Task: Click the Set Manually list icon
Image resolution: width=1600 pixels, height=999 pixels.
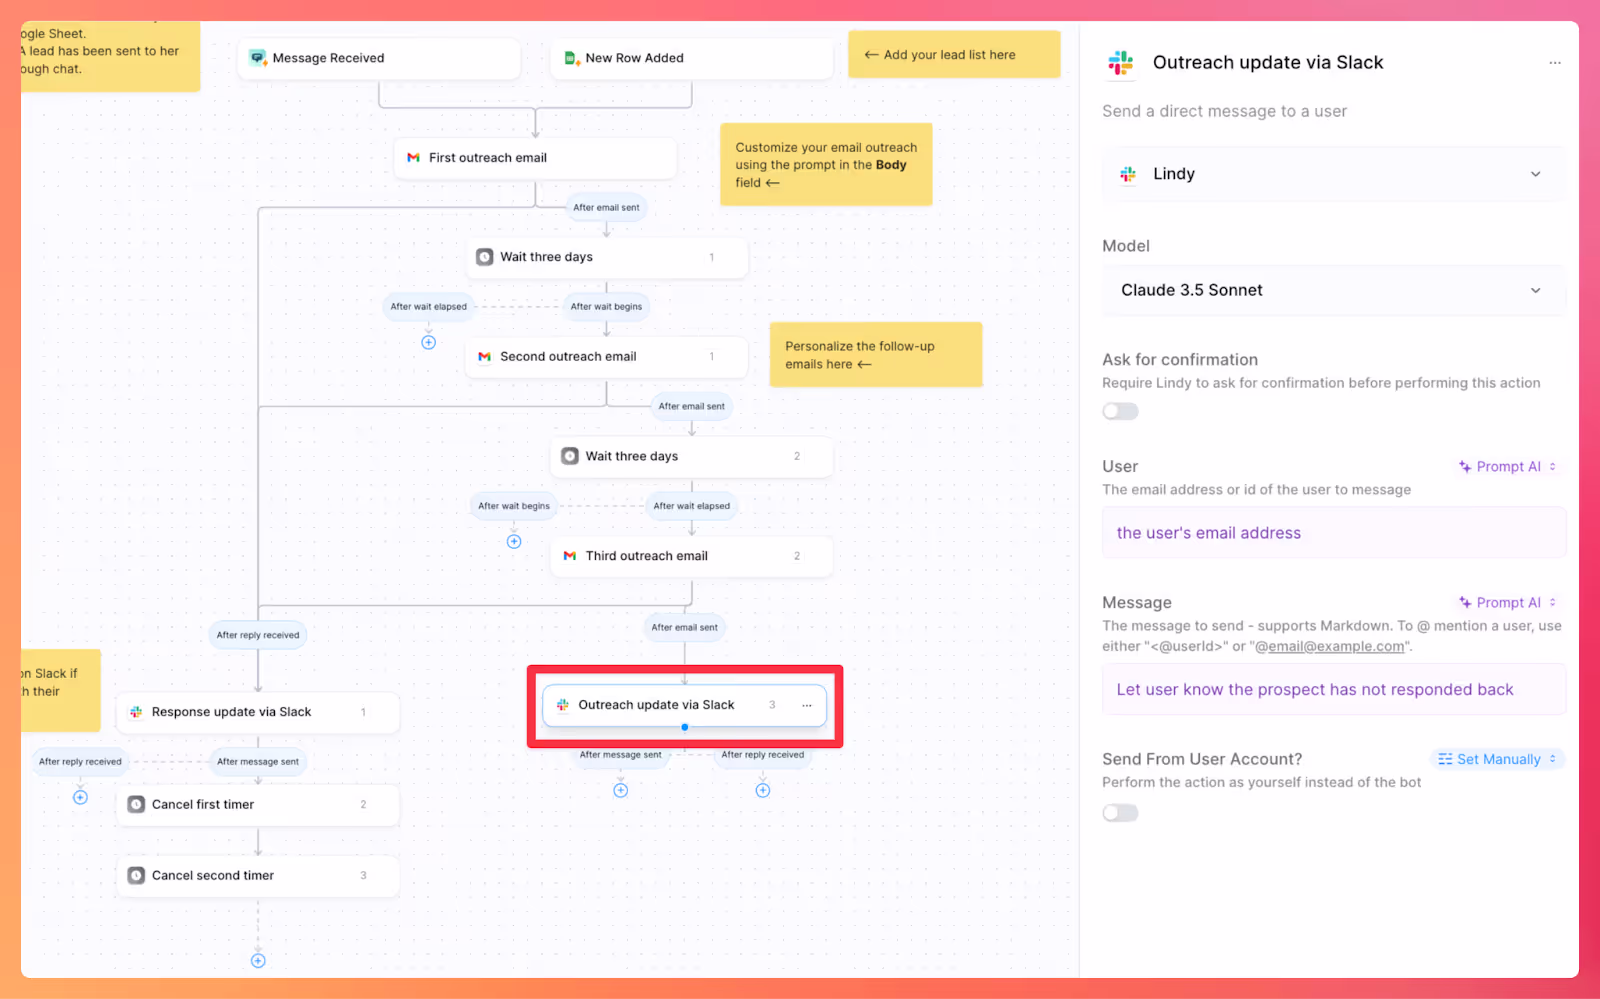Action: pyautogui.click(x=1445, y=760)
